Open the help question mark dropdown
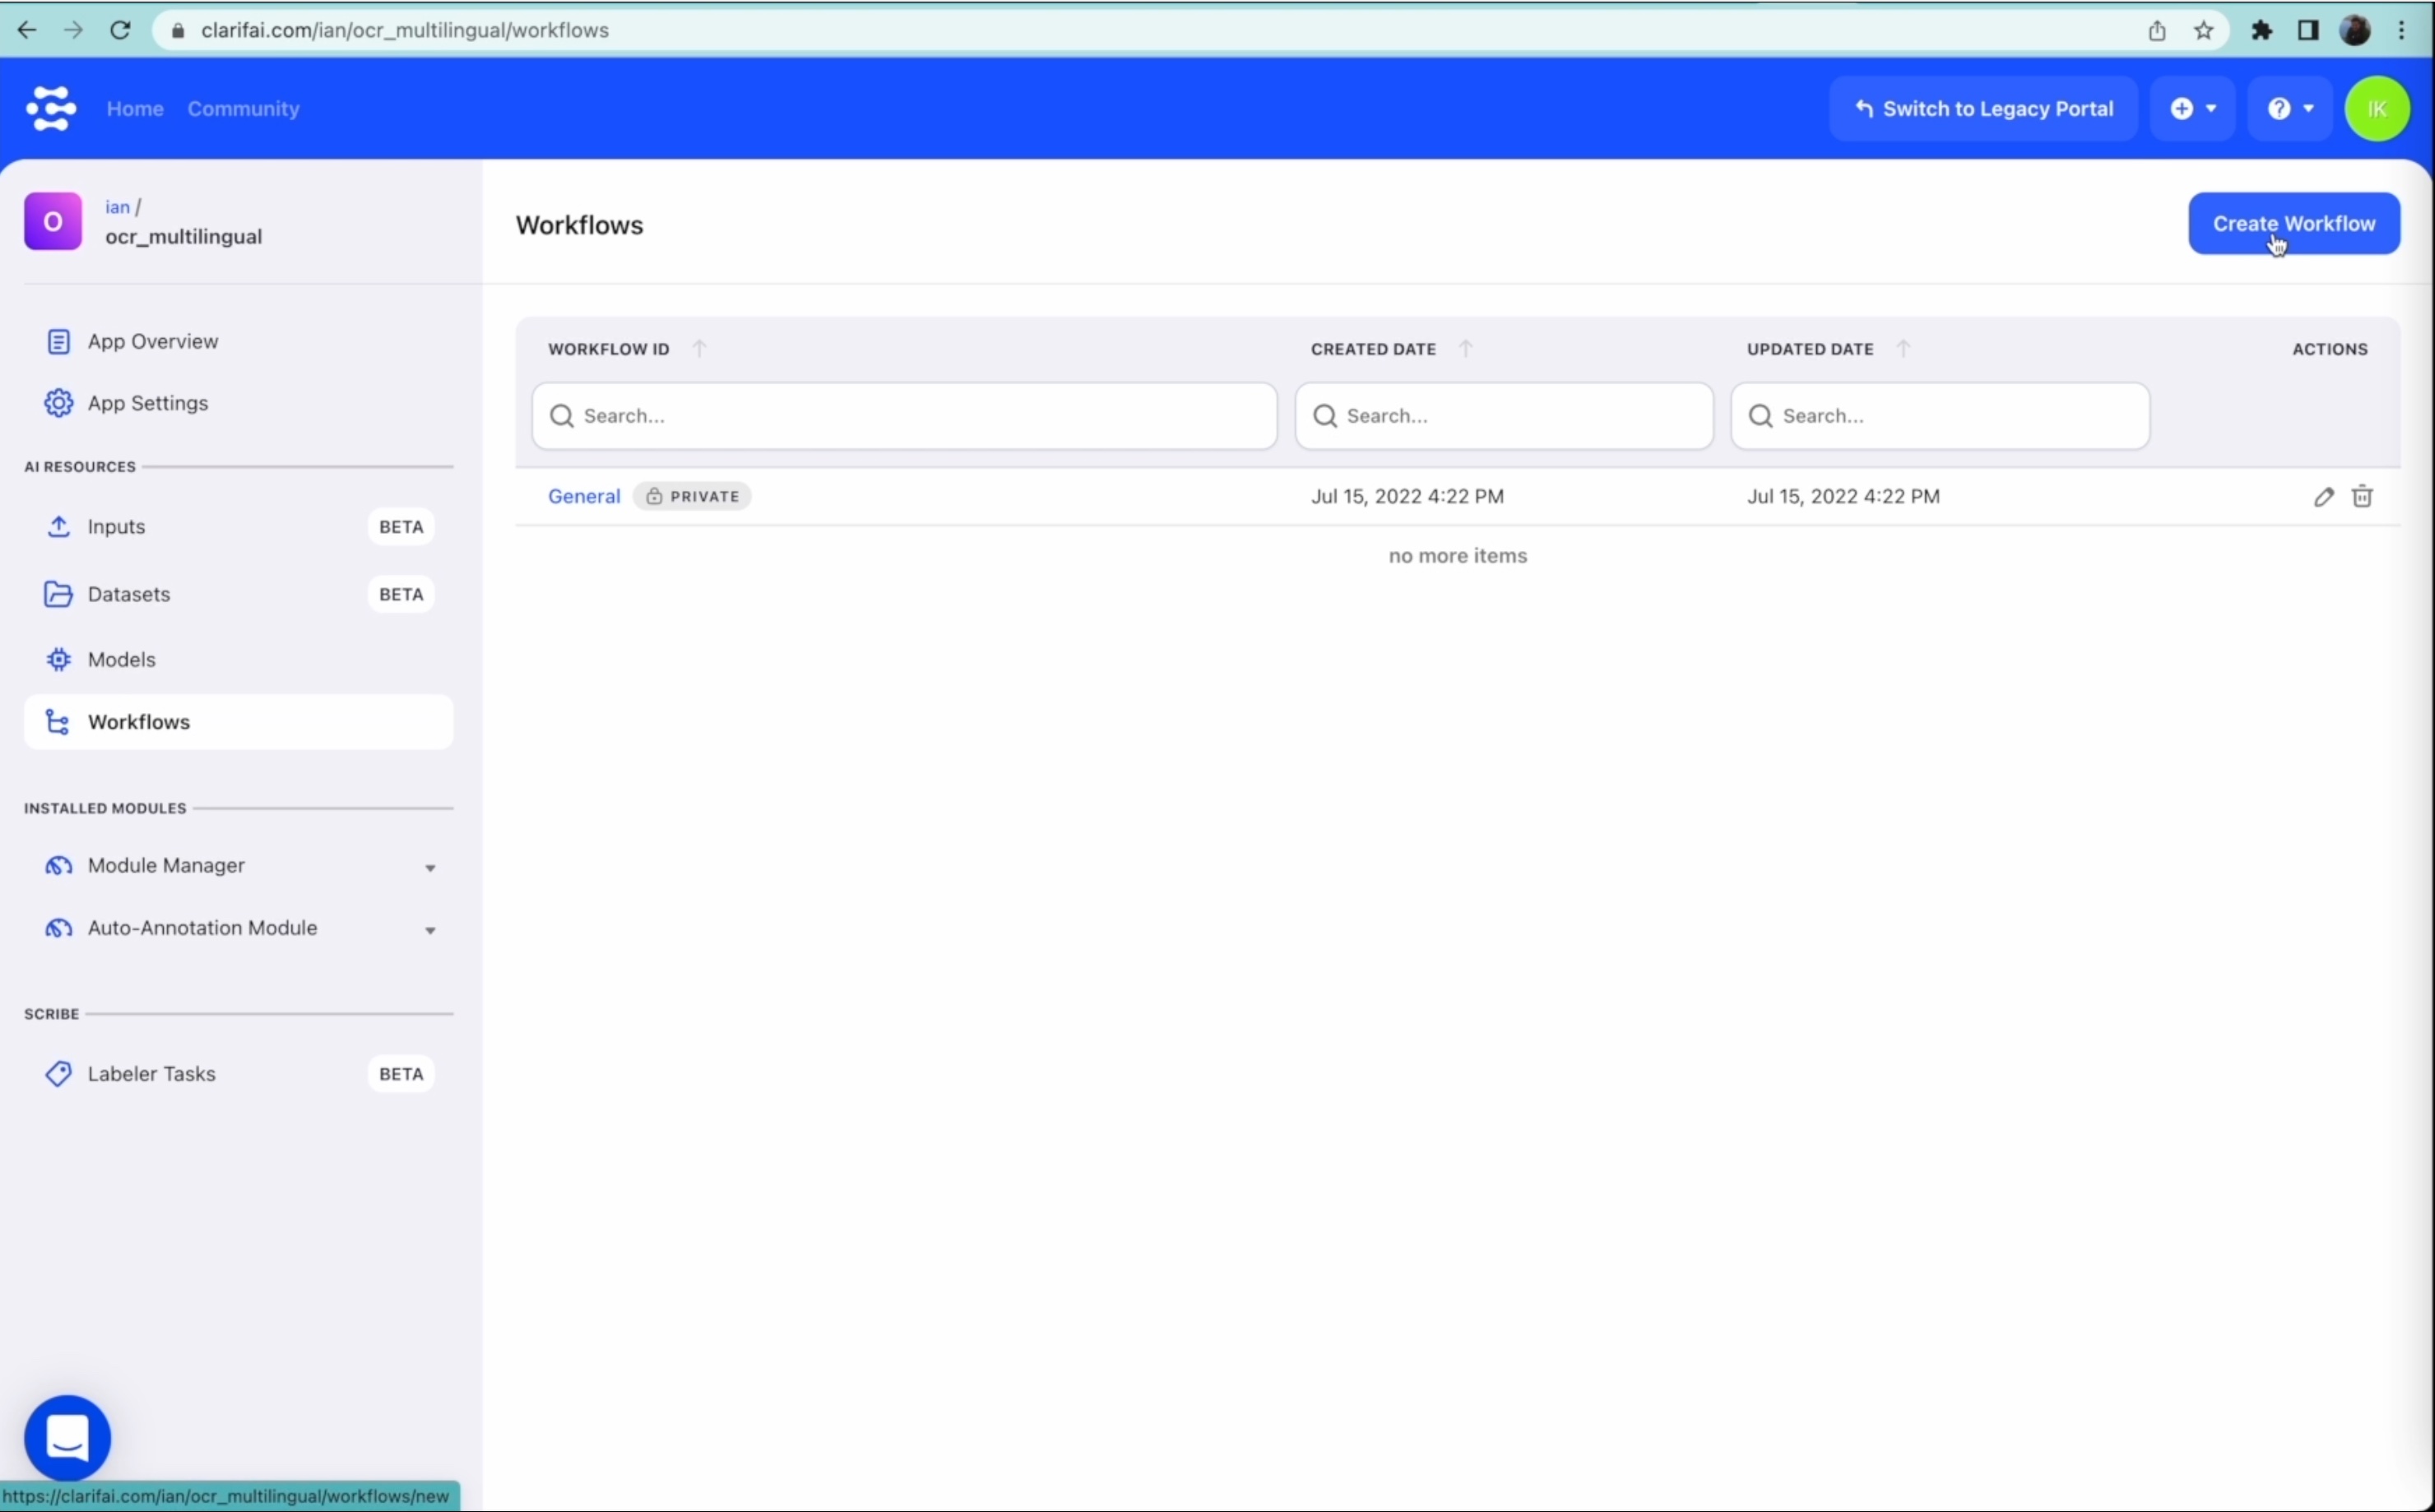 [x=2290, y=109]
